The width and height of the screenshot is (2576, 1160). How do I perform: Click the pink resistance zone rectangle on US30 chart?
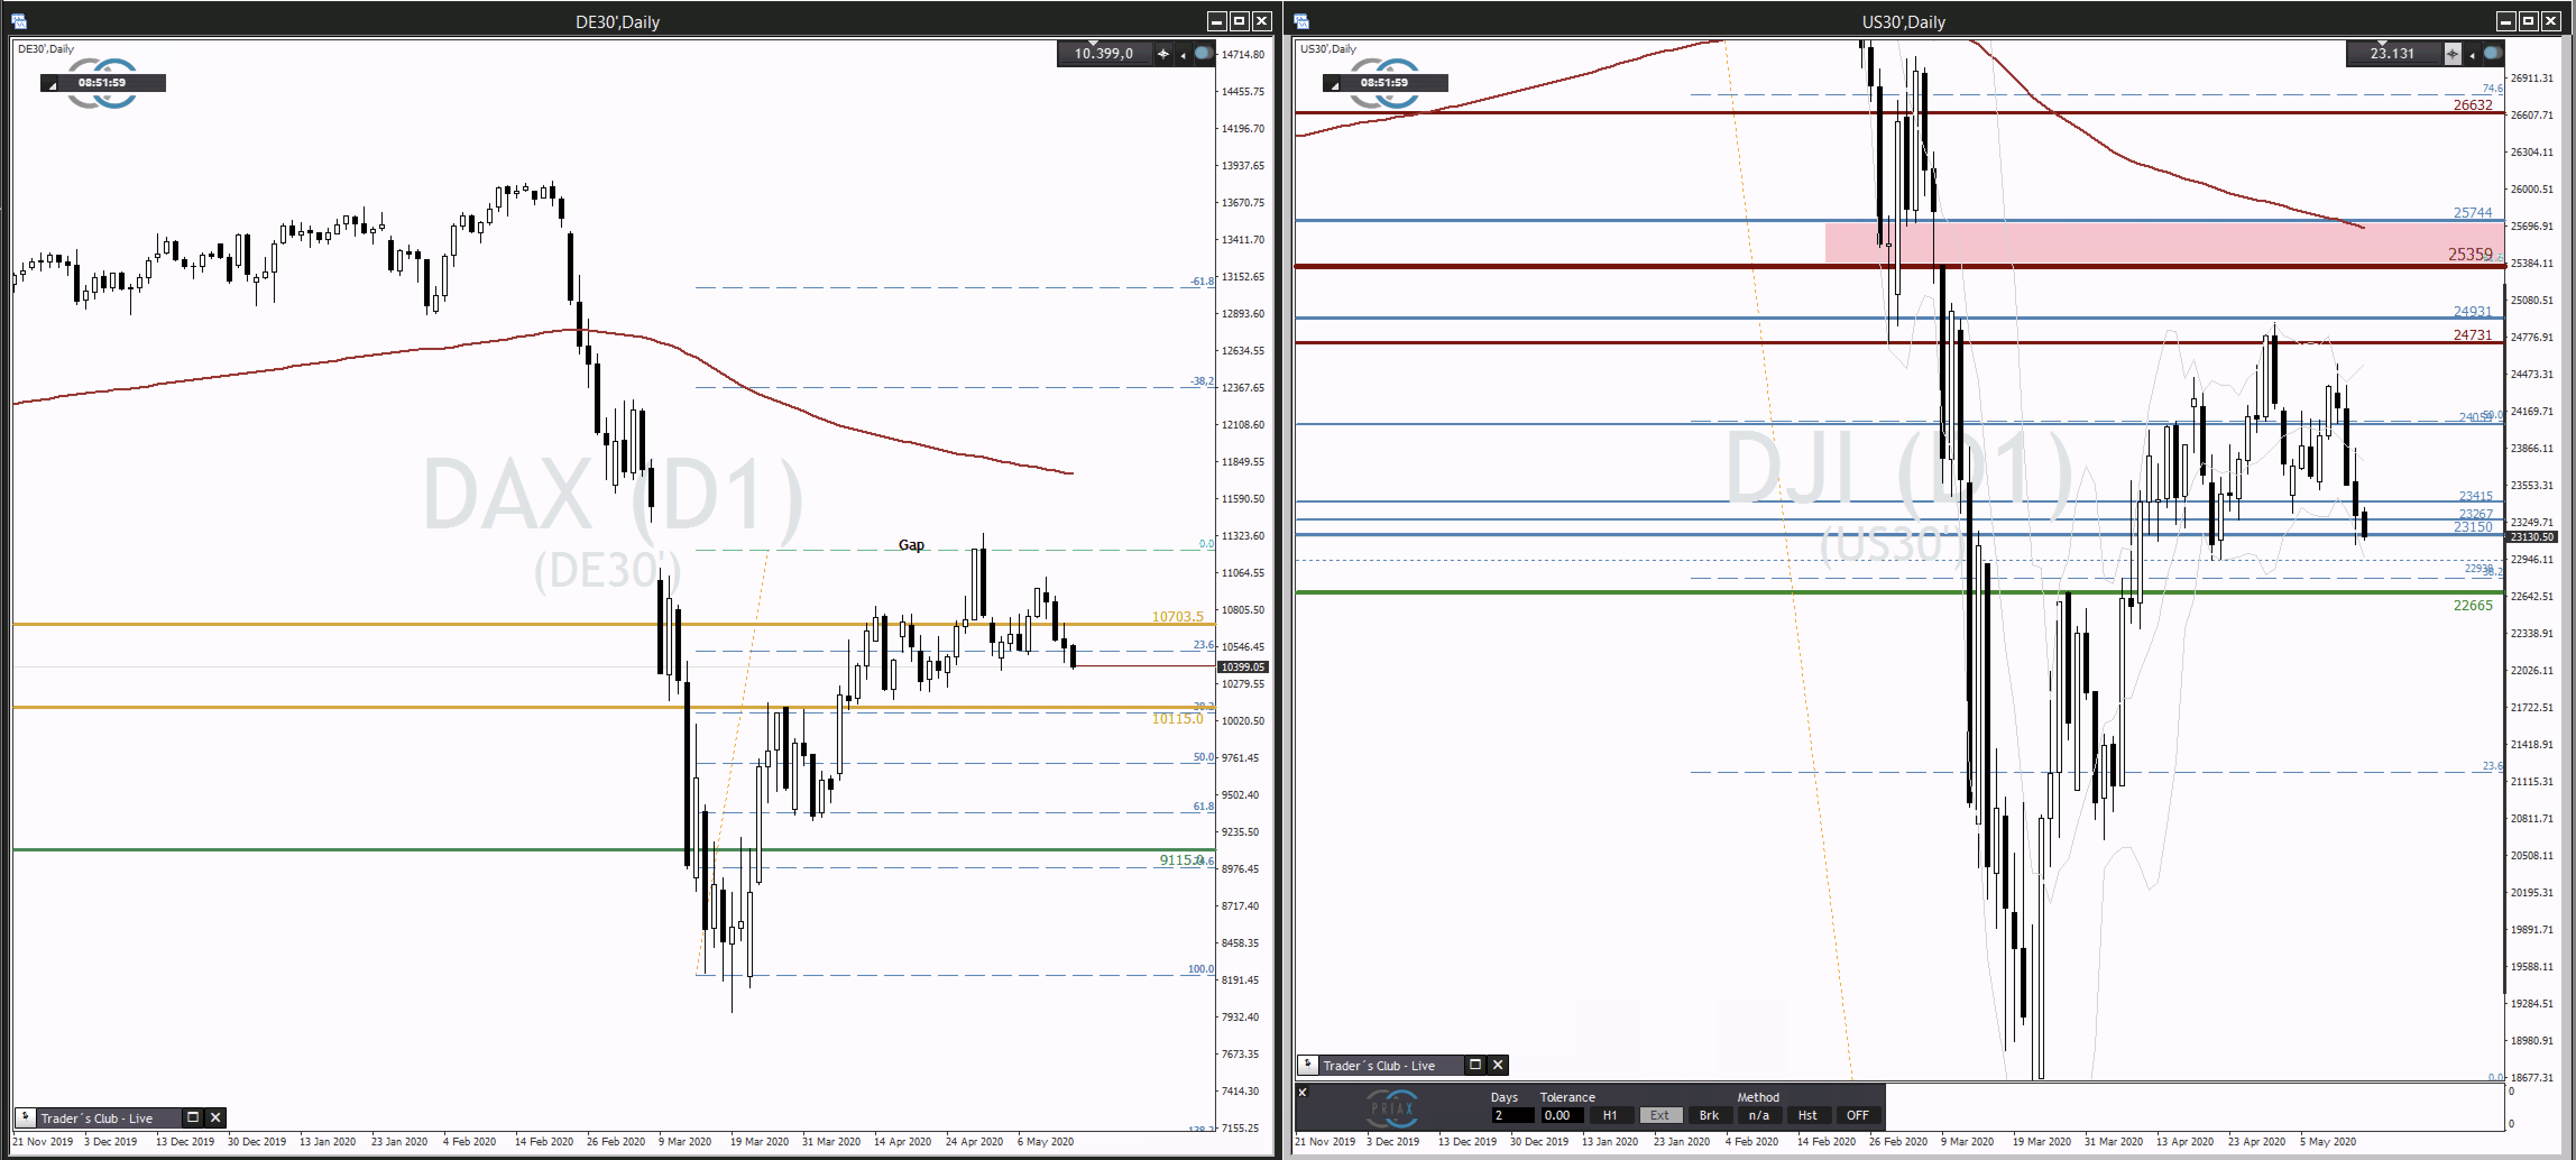(2164, 243)
